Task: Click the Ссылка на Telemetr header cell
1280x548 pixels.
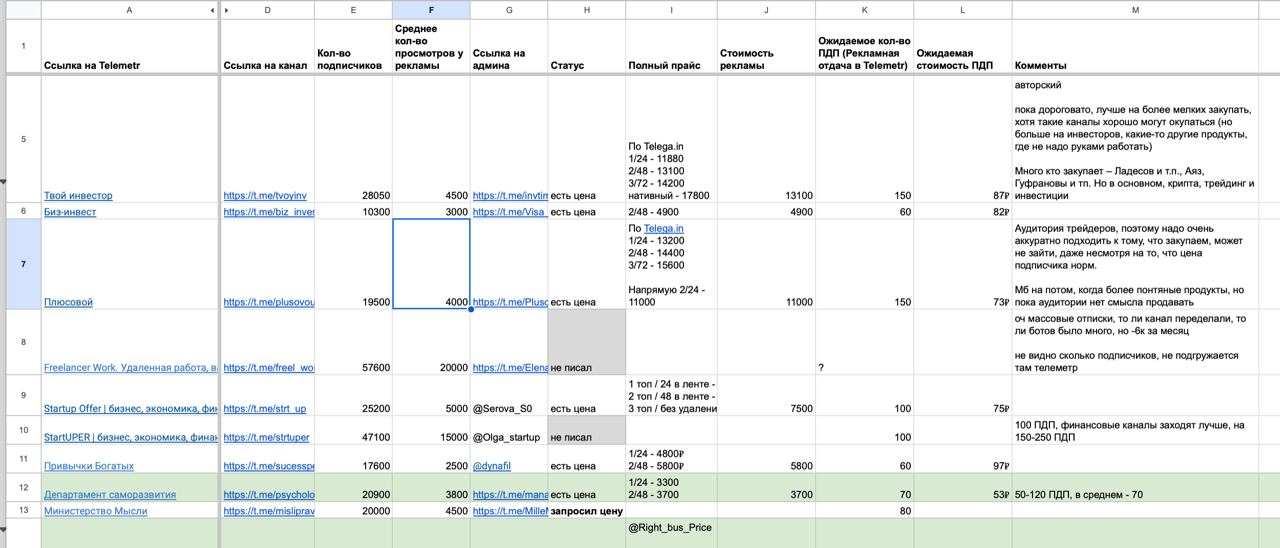Action: [x=130, y=47]
